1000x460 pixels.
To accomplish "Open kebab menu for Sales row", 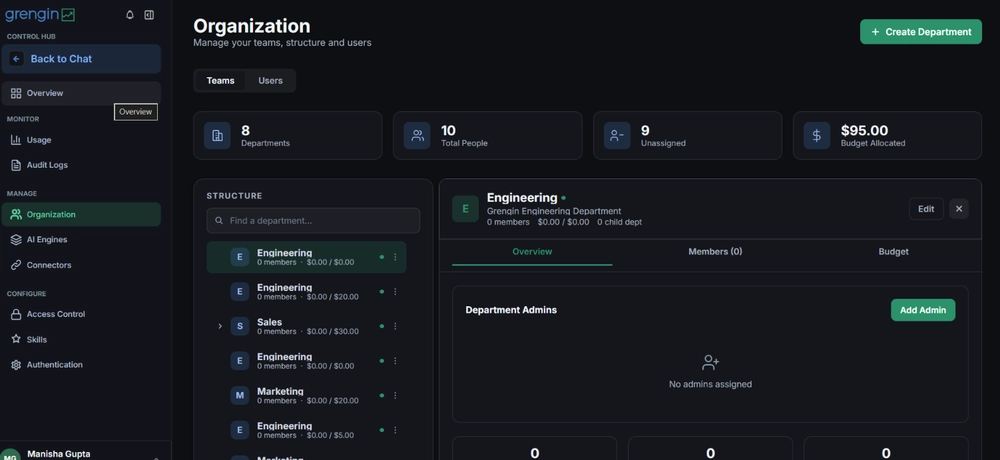I will click(x=395, y=326).
